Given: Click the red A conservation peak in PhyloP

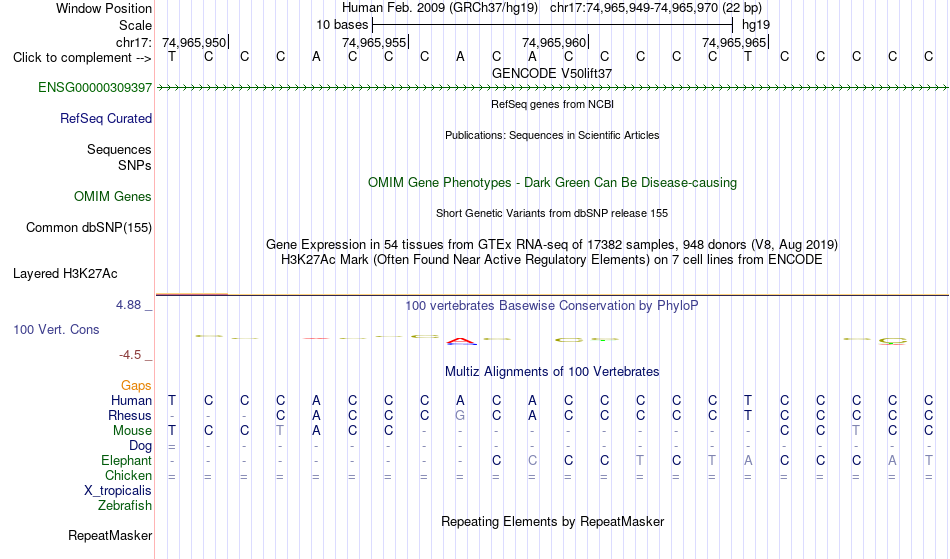Looking at the screenshot, I should point(461,342).
